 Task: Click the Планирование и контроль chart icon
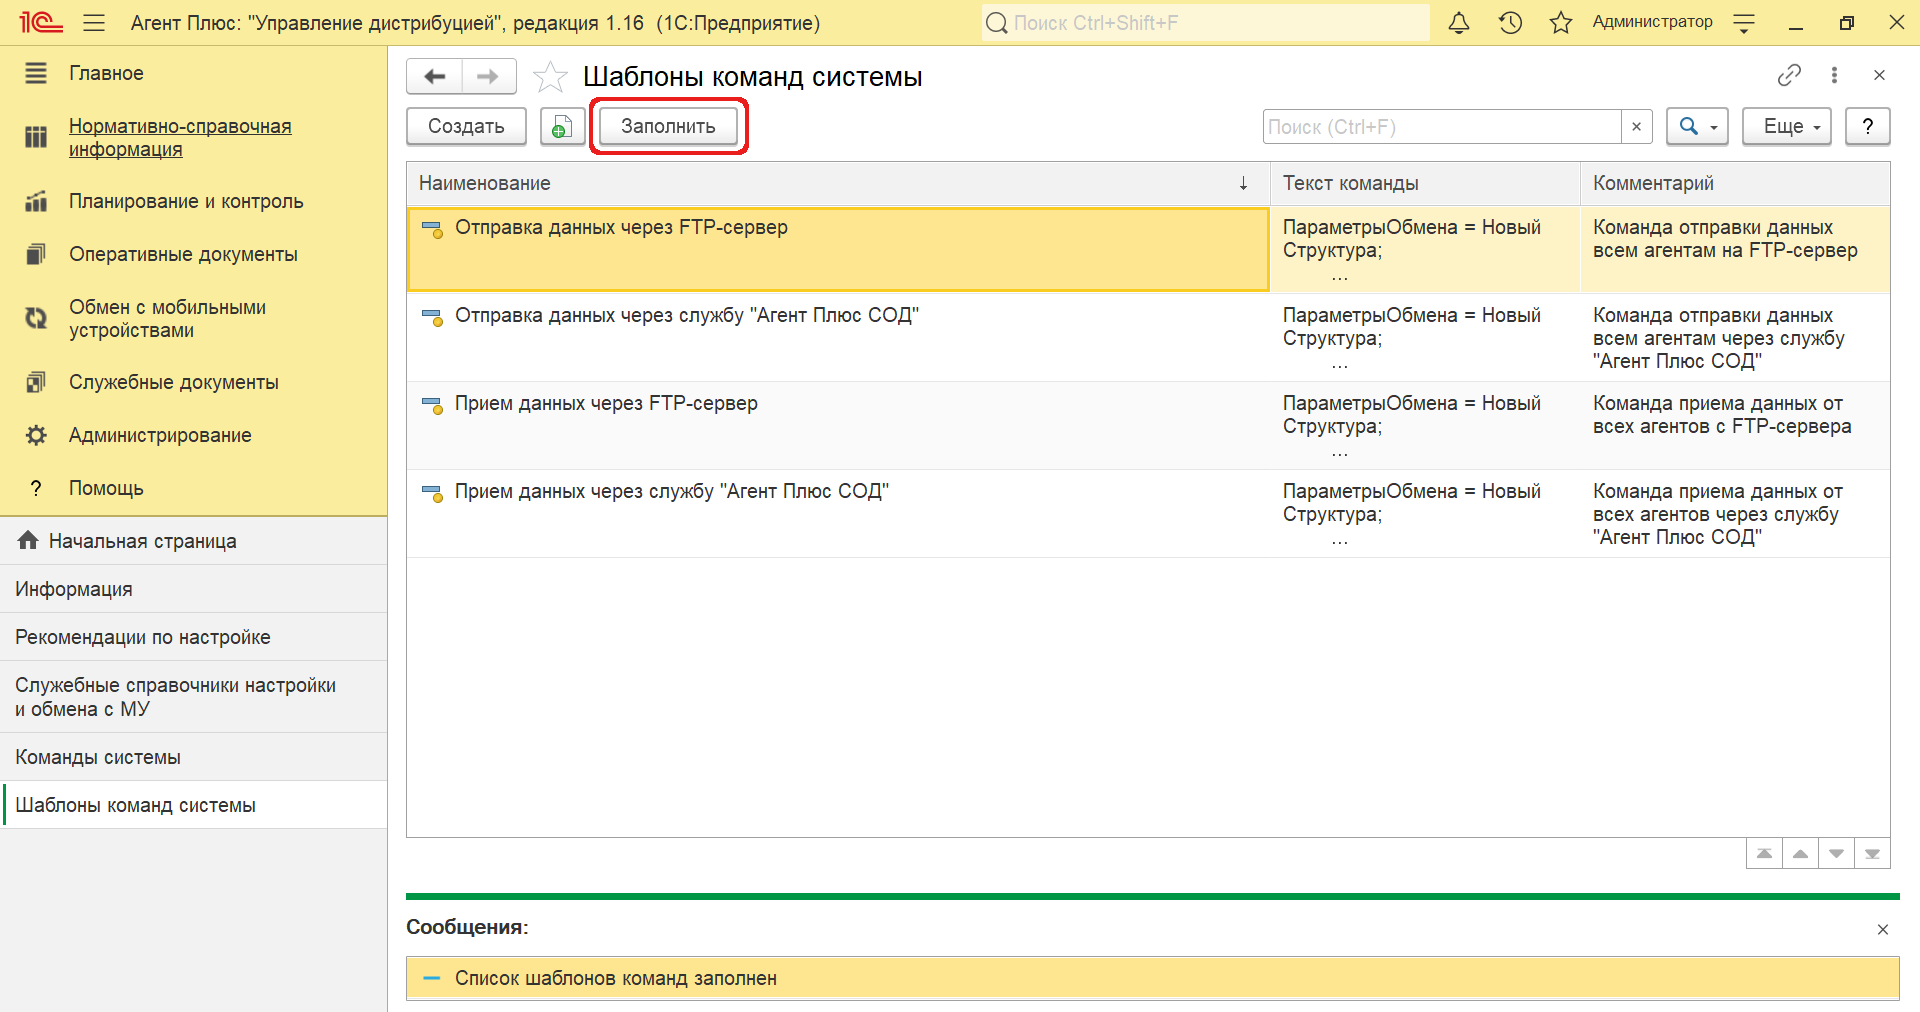36,201
